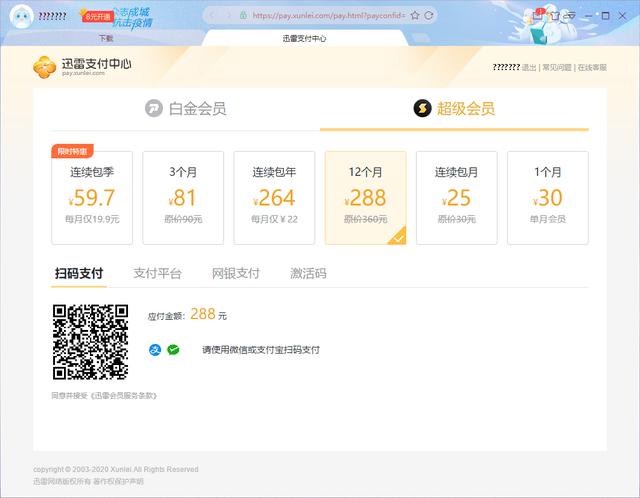This screenshot has width=640, height=498.
Task: Open the 网银支付 payment tab
Action: coord(235,273)
